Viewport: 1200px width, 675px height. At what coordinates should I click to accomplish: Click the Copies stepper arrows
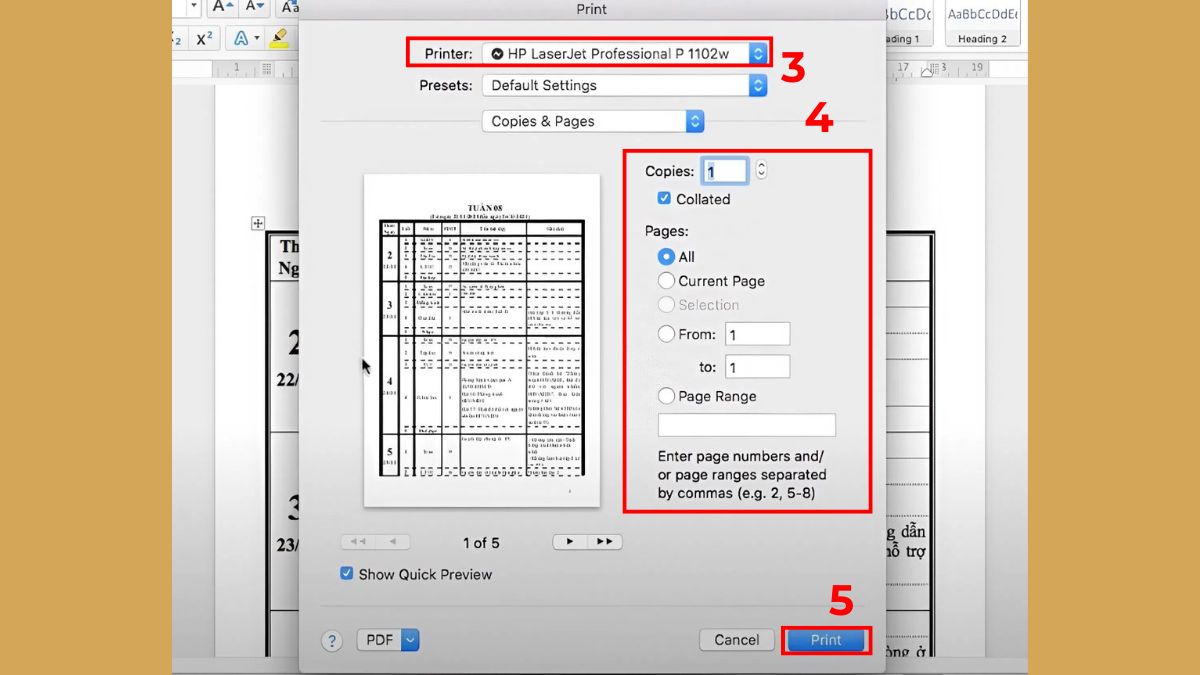point(761,170)
